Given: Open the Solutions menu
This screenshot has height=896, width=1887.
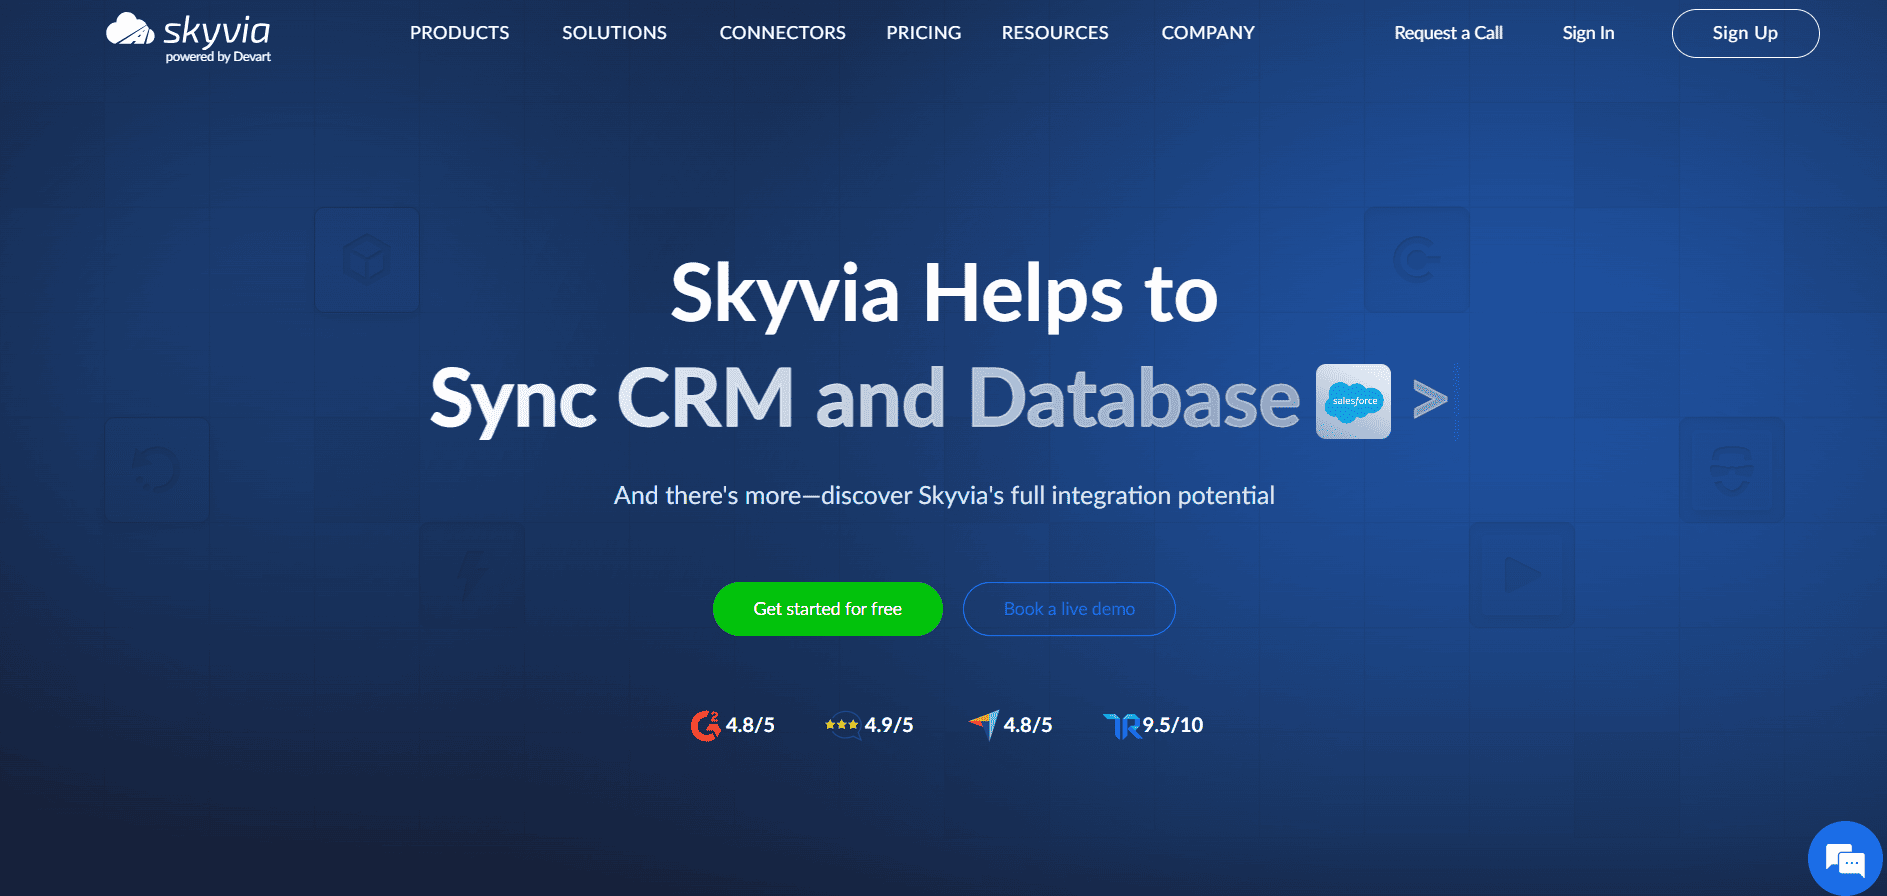Looking at the screenshot, I should pos(614,33).
